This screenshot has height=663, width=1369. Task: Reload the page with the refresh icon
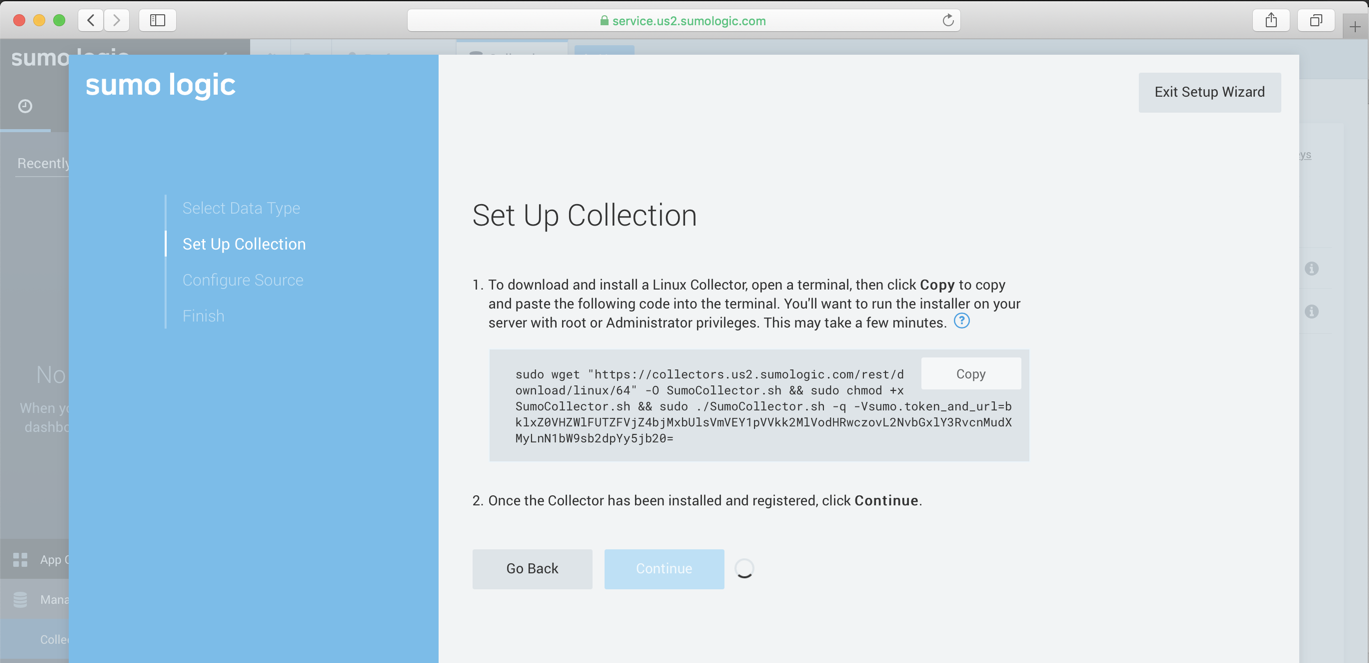pyautogui.click(x=947, y=20)
